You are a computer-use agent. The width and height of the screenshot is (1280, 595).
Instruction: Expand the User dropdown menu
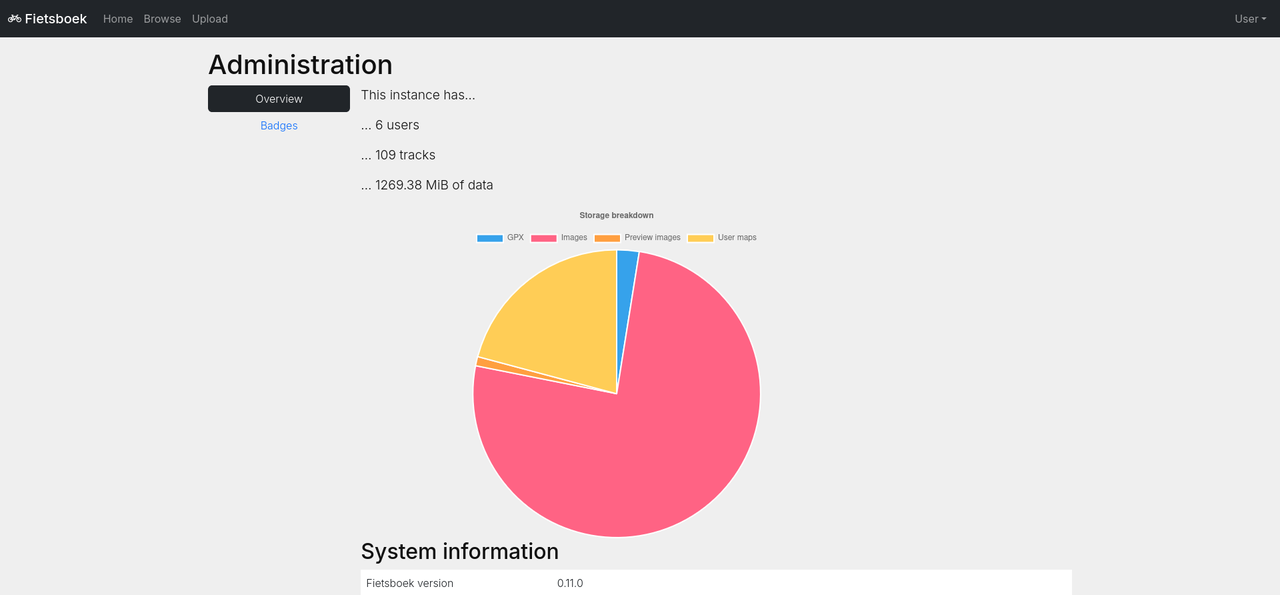click(x=1250, y=19)
